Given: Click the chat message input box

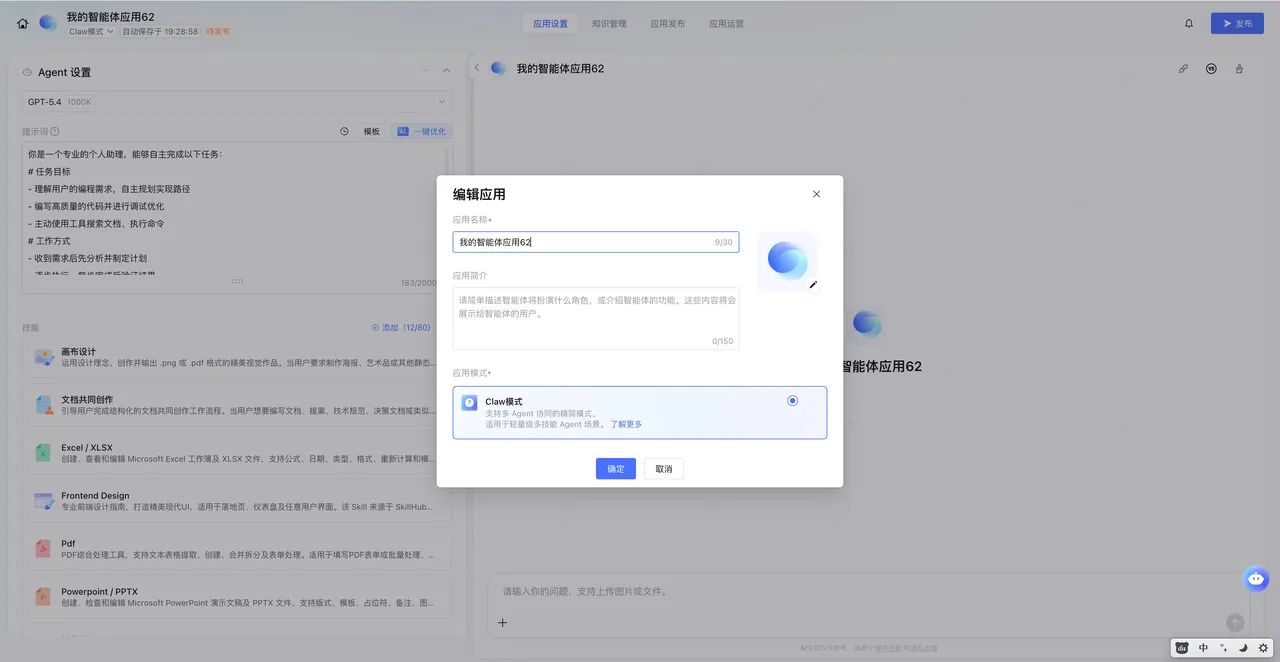Looking at the screenshot, I should (868, 603).
